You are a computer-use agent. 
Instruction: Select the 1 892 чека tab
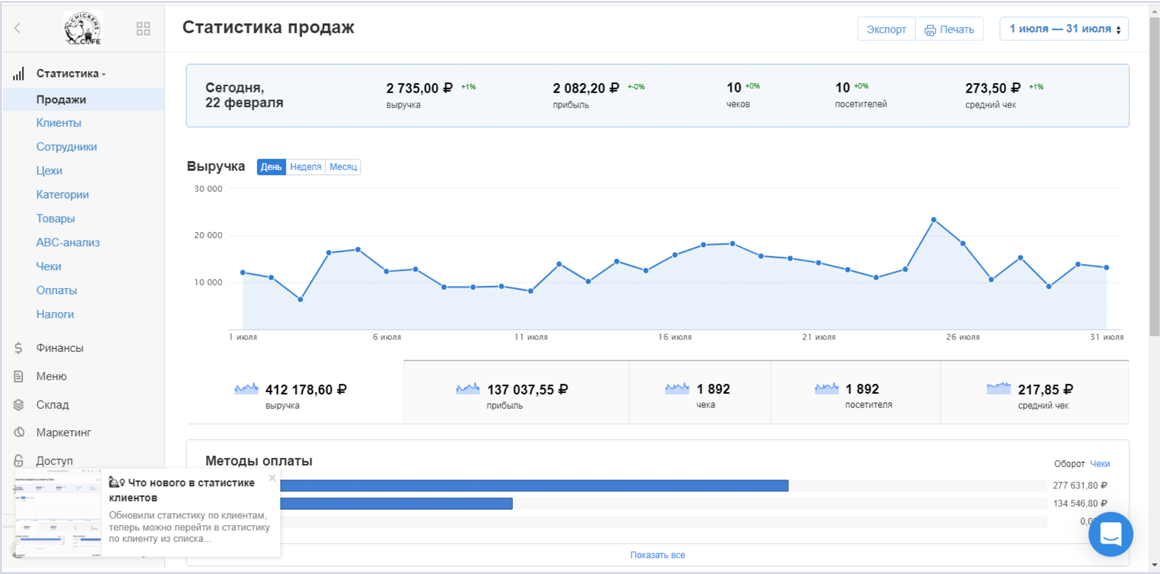(x=700, y=392)
